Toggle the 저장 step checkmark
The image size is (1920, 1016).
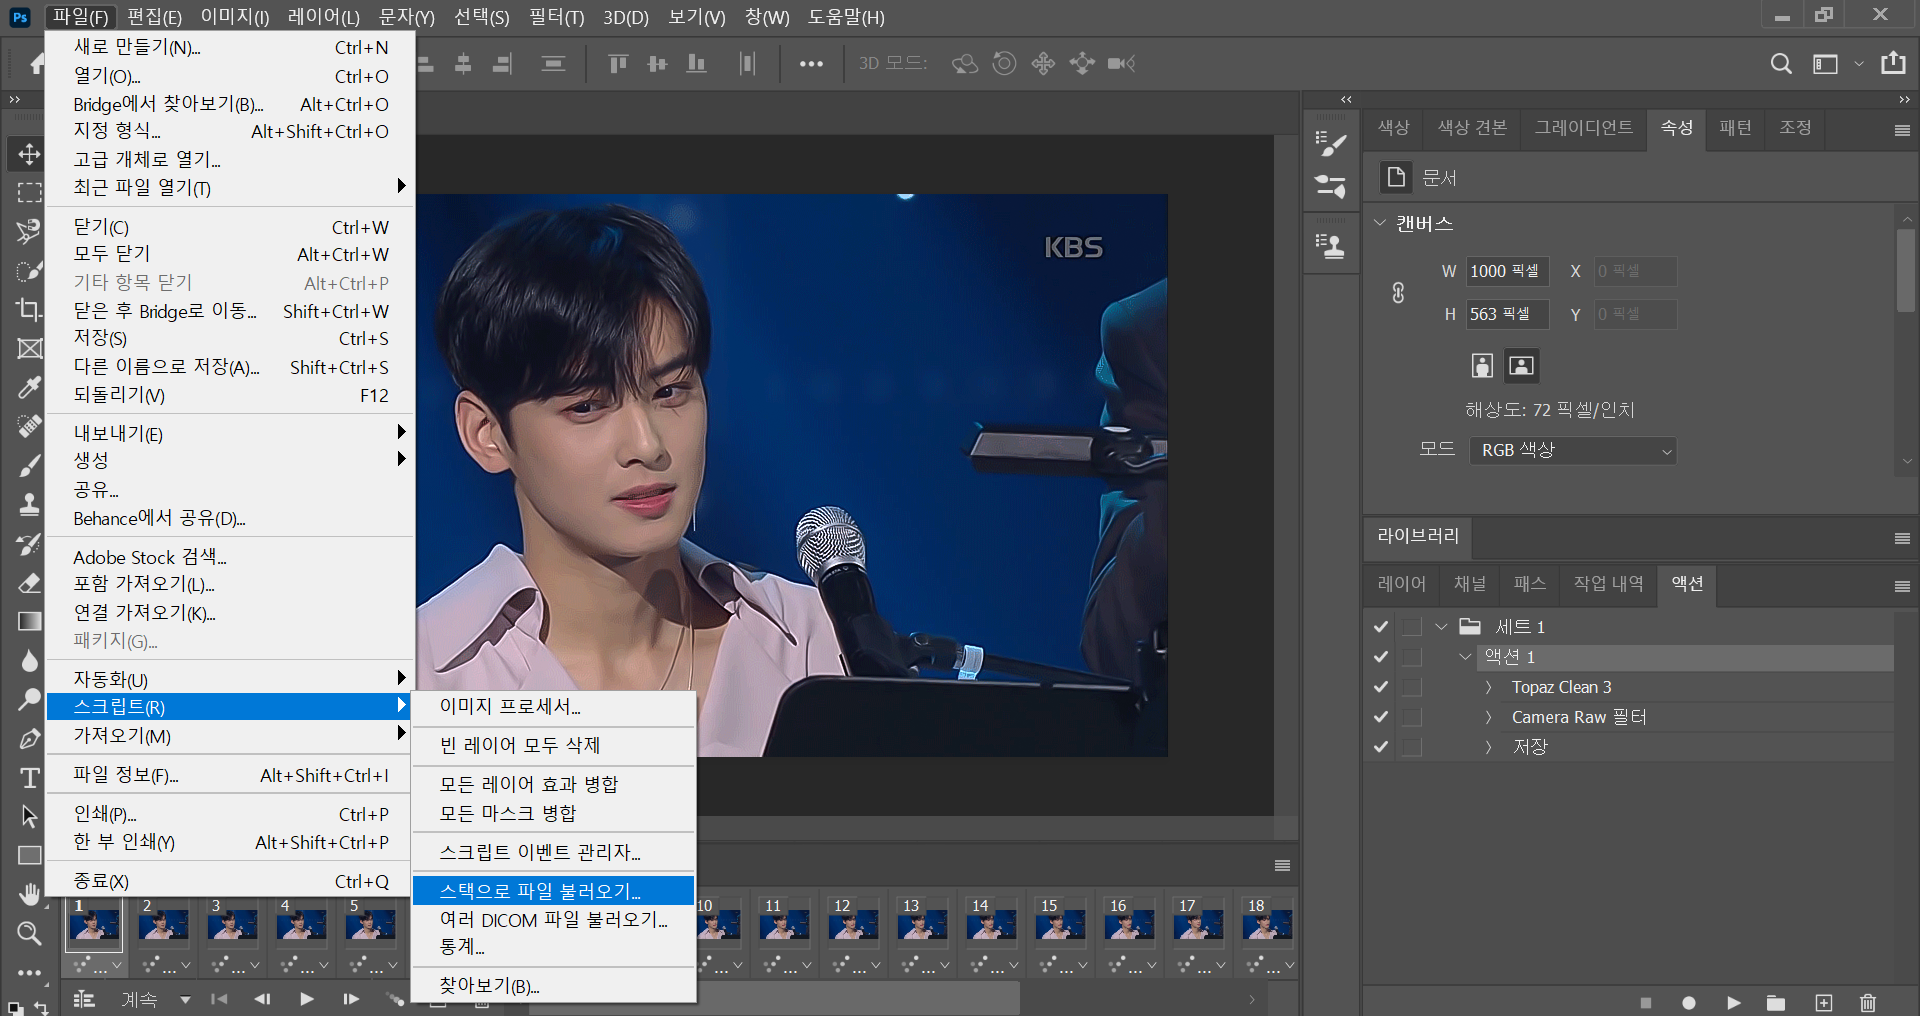point(1381,747)
